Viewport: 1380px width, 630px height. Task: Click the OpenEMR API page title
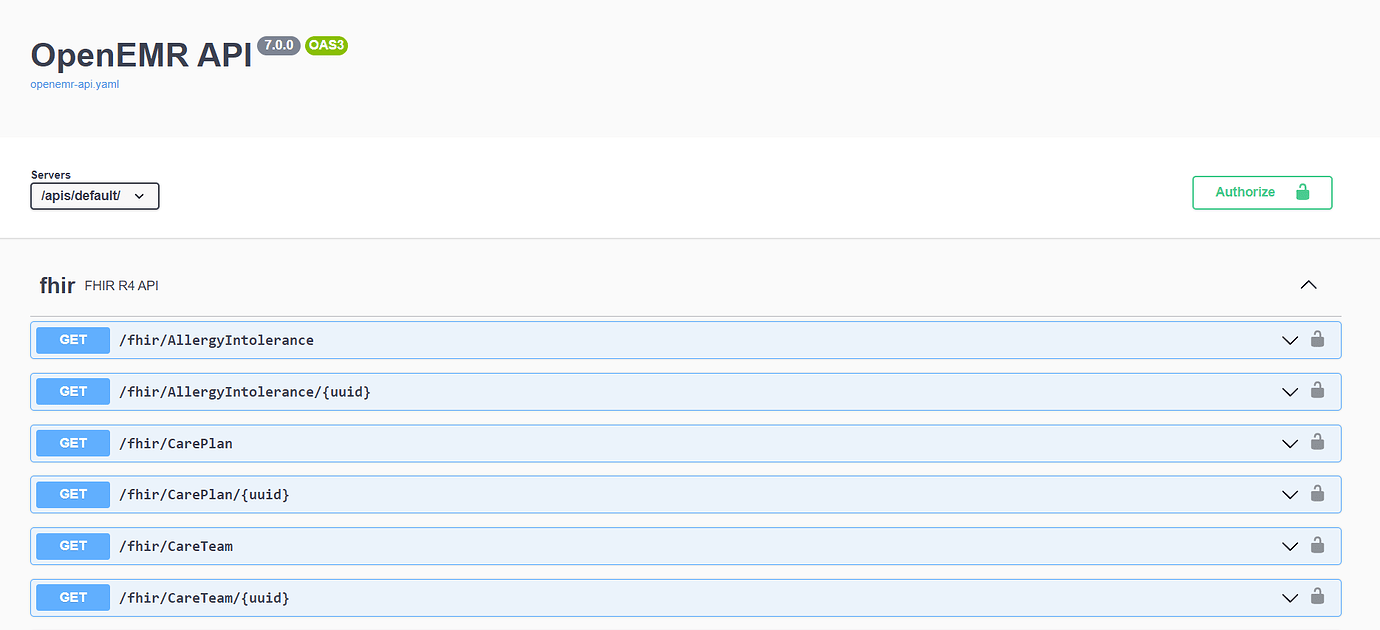pyautogui.click(x=141, y=55)
